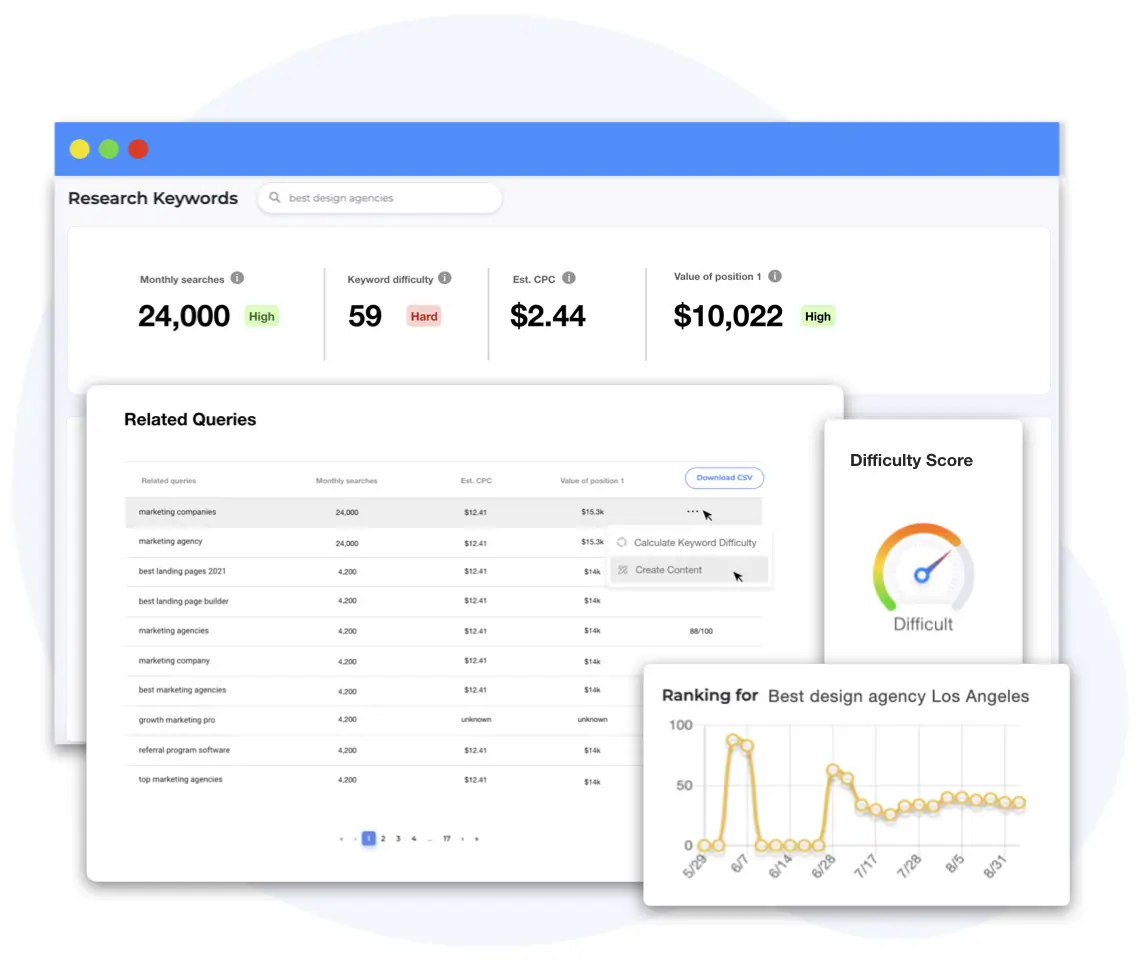Sort by Monthly searches column header
Screen dimensions: 1144x971
[x=347, y=481]
